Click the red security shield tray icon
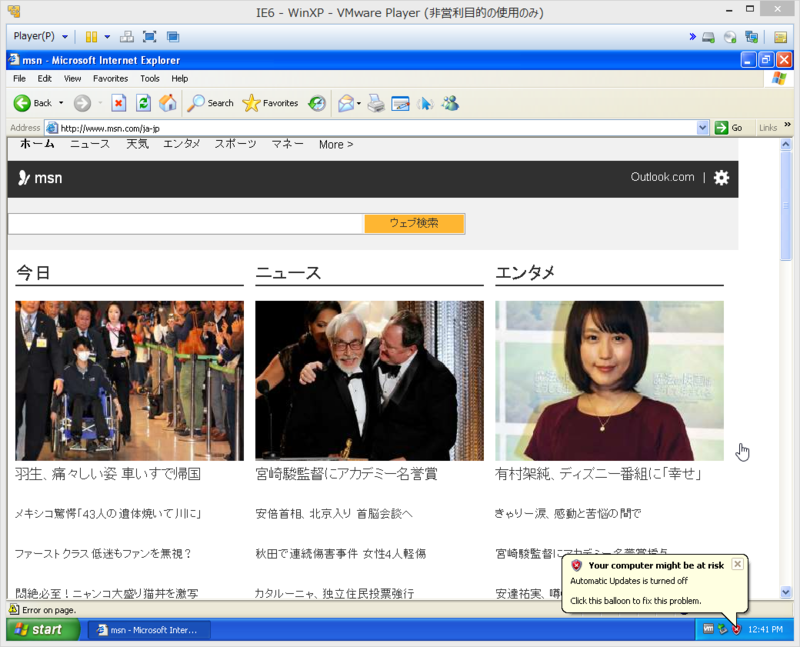 click(736, 629)
